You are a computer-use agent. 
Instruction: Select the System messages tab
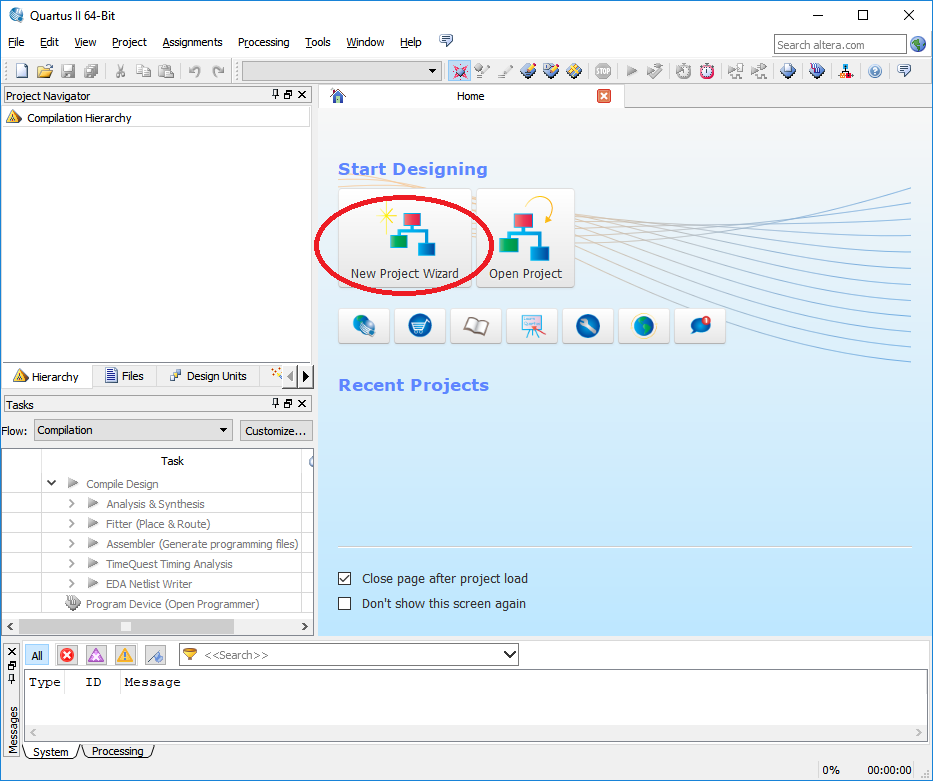[x=51, y=752]
